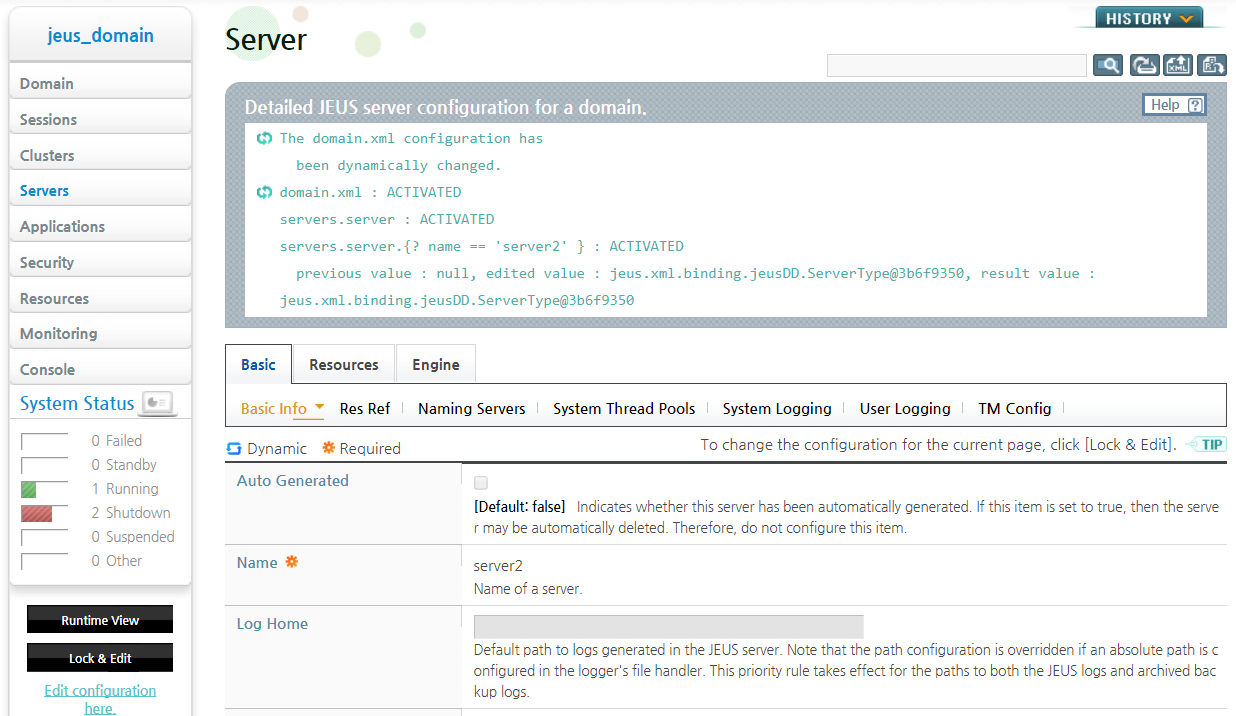Open the Naming Servers sub-tab

tap(471, 408)
